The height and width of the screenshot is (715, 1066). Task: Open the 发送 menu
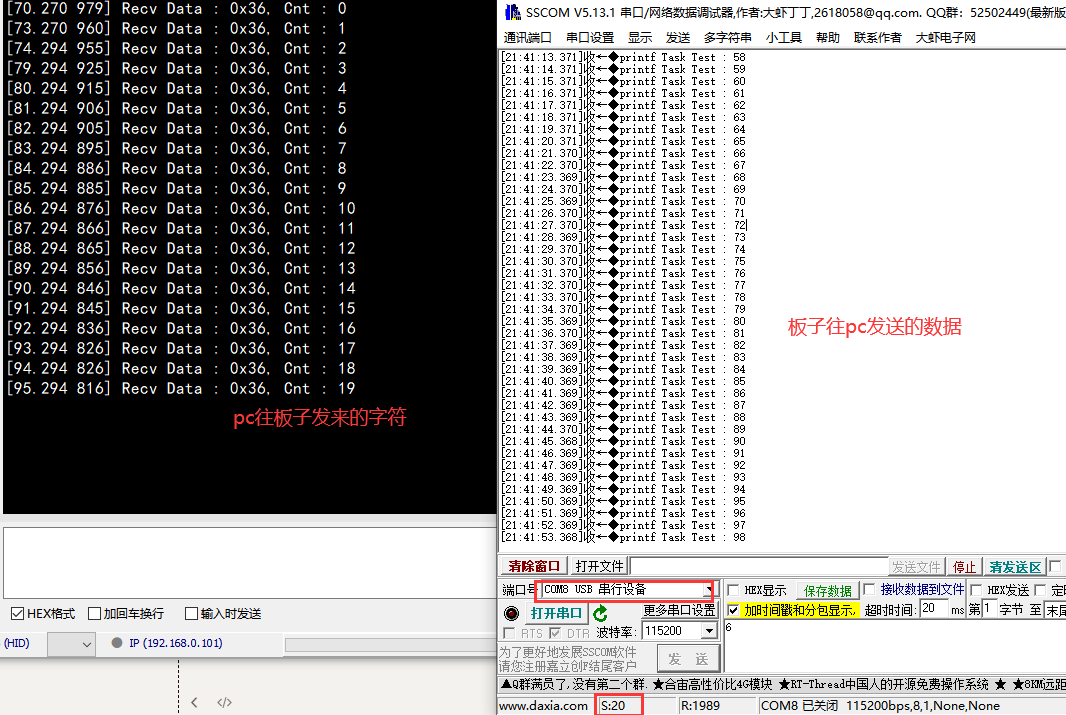coord(678,37)
